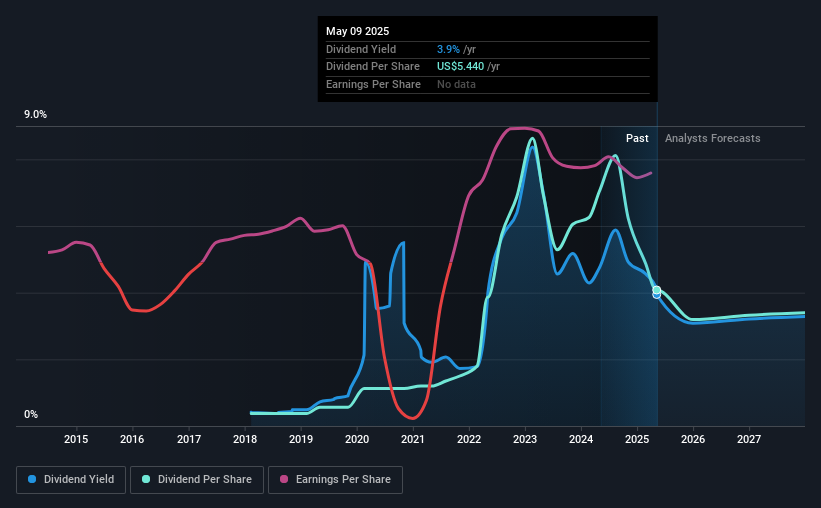The height and width of the screenshot is (508, 821).
Task: Toggle the Dividend Per Share legend button
Action: point(197,480)
